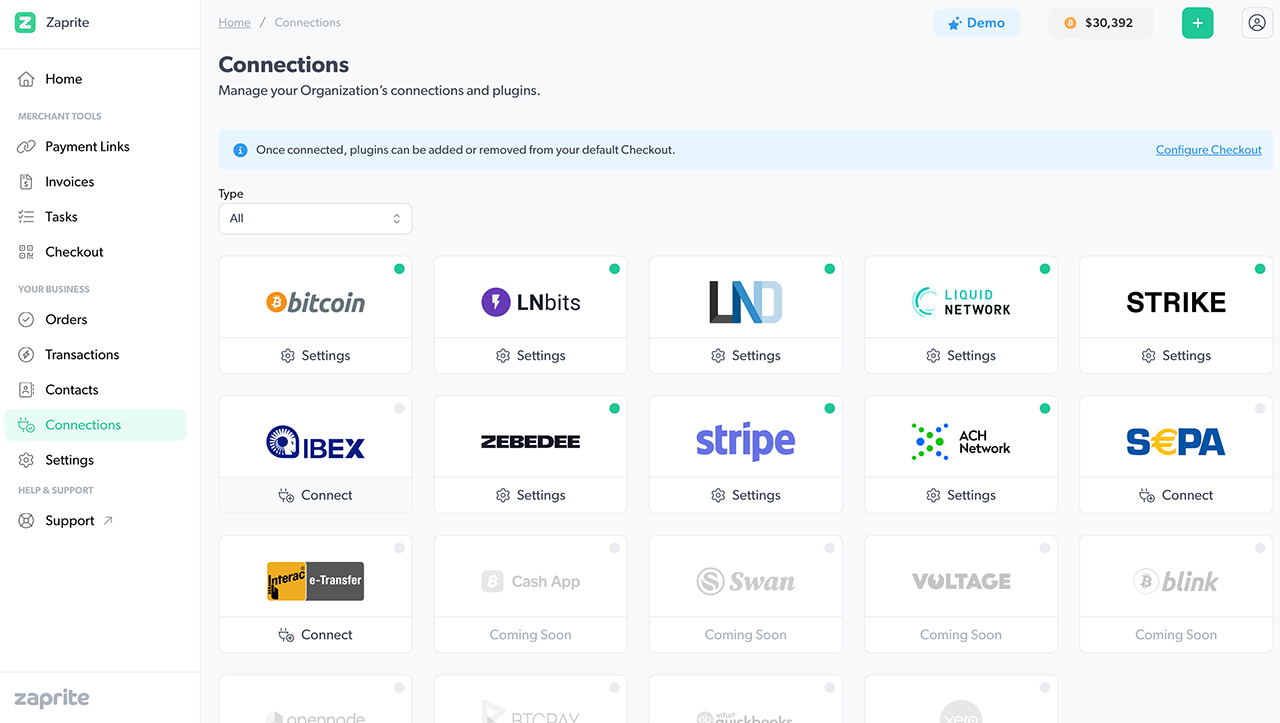Click the ACH Network logo
This screenshot has height=723, width=1280.
961,442
